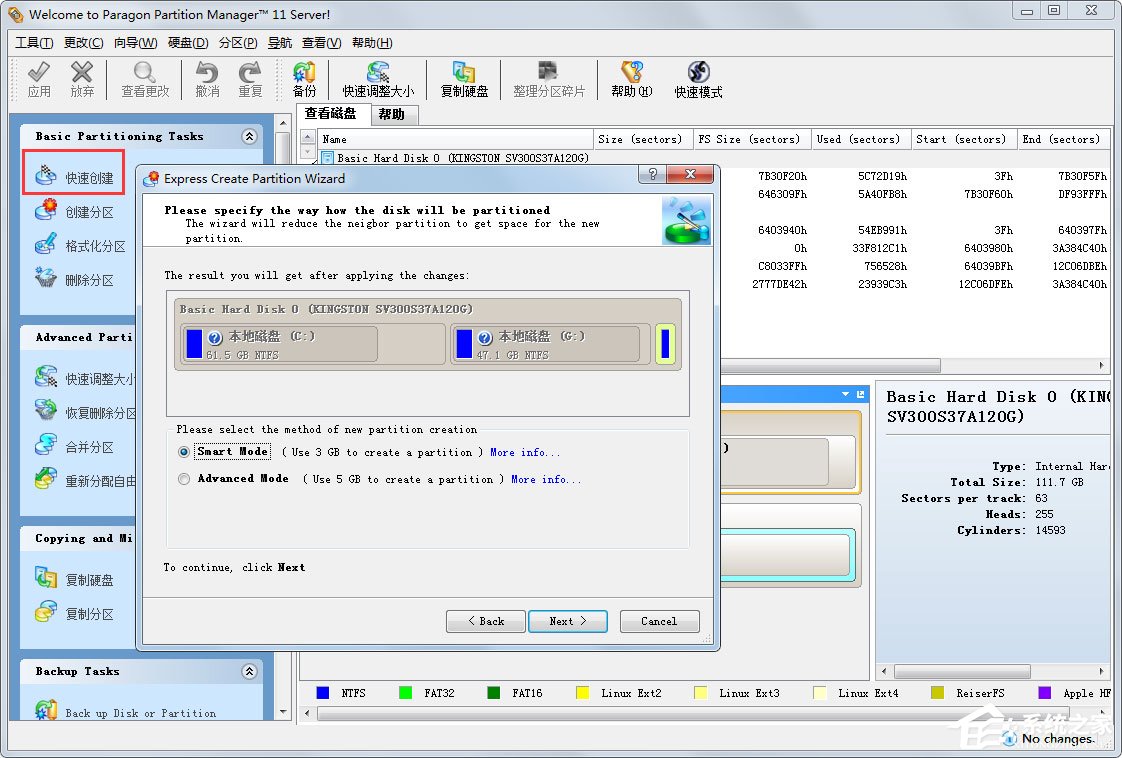Open the Backup (备份) toolbar icon

pos(304,79)
